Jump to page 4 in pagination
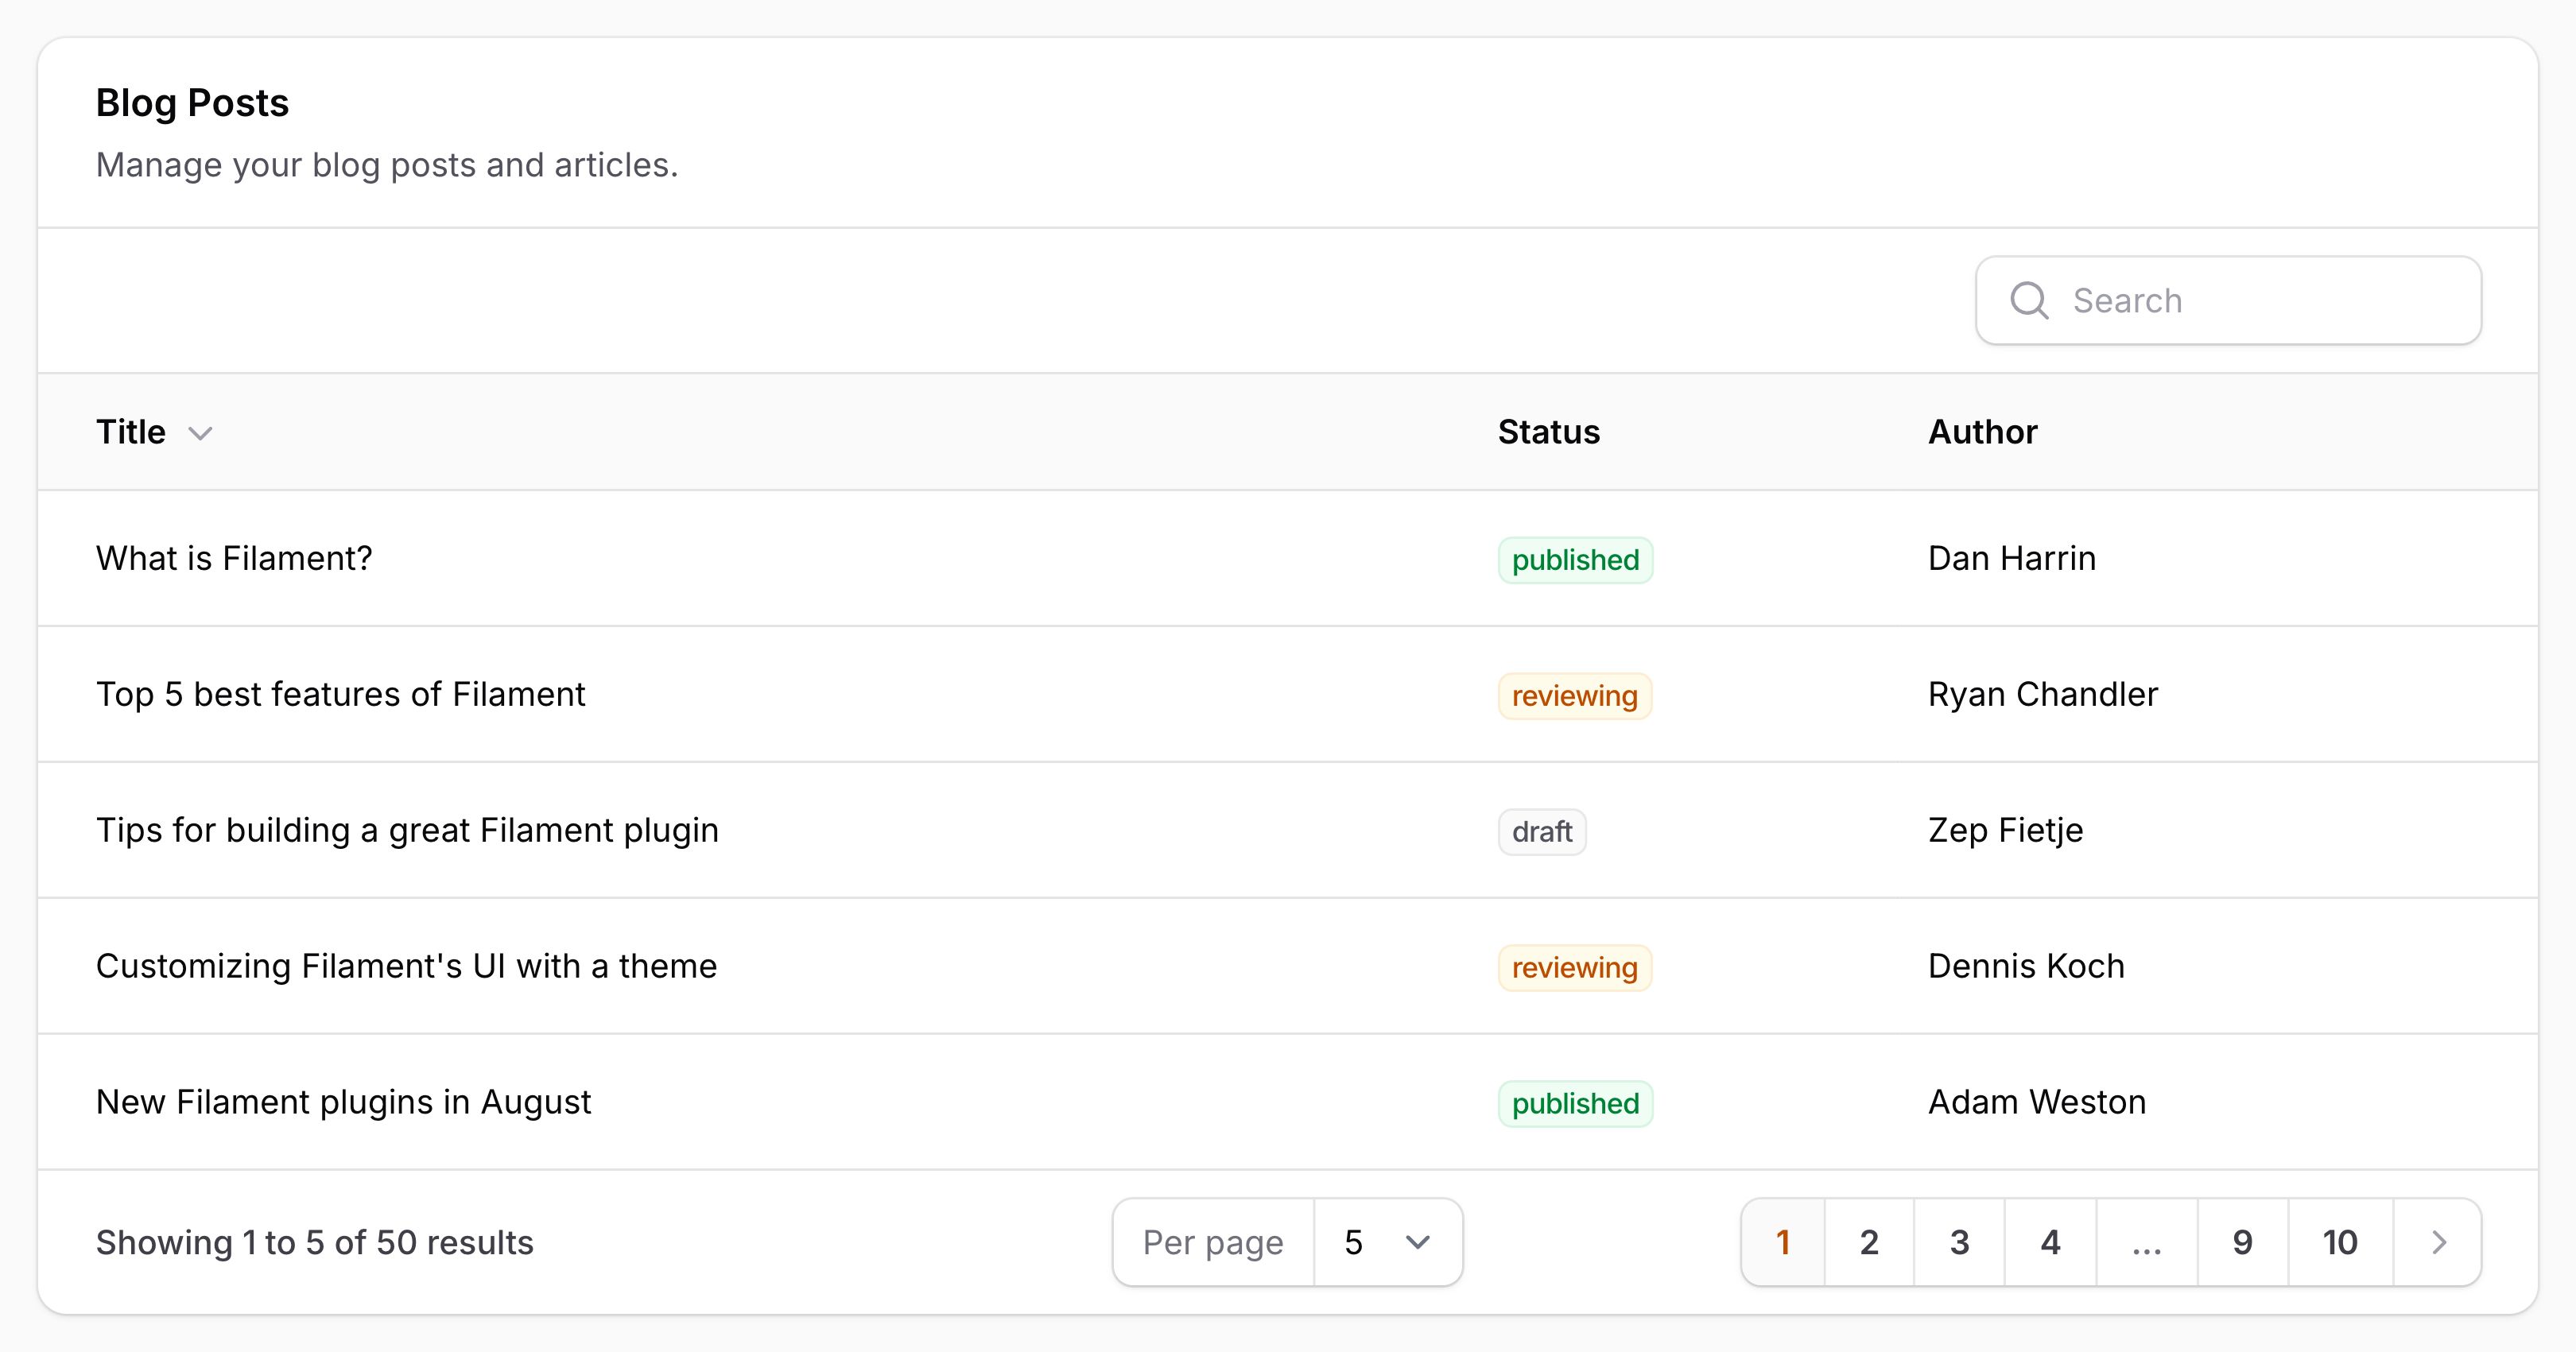The image size is (2576, 1352). click(2050, 1242)
